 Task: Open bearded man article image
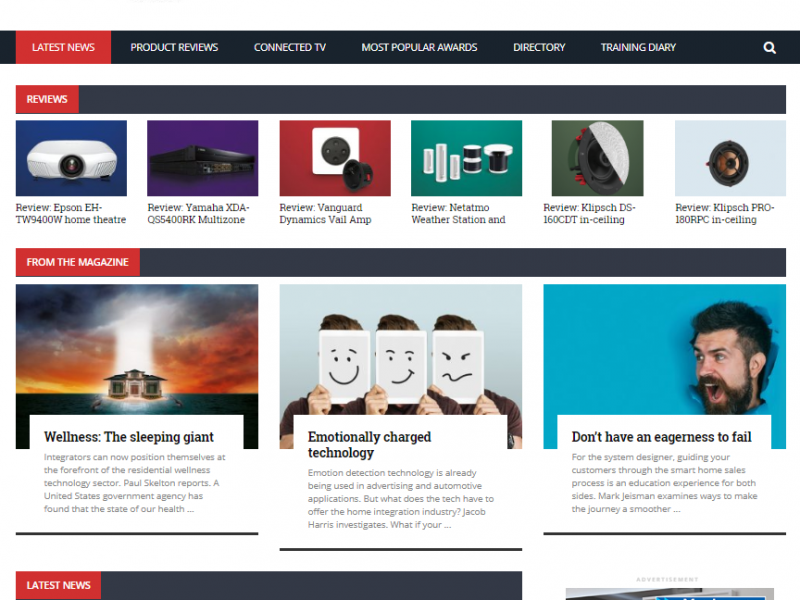664,349
